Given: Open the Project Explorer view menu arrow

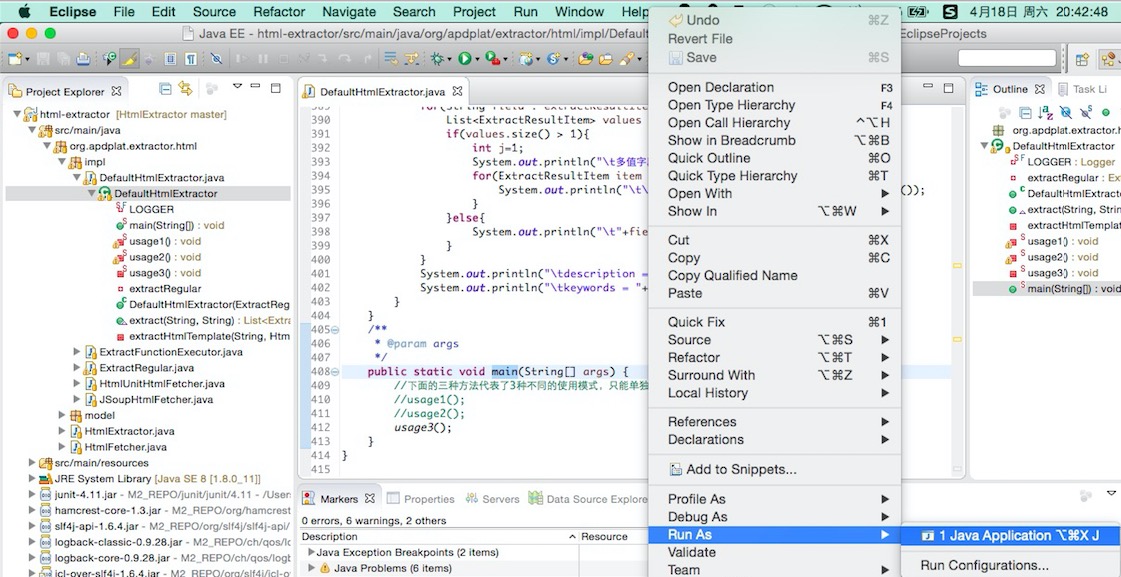Looking at the screenshot, I should [237, 87].
